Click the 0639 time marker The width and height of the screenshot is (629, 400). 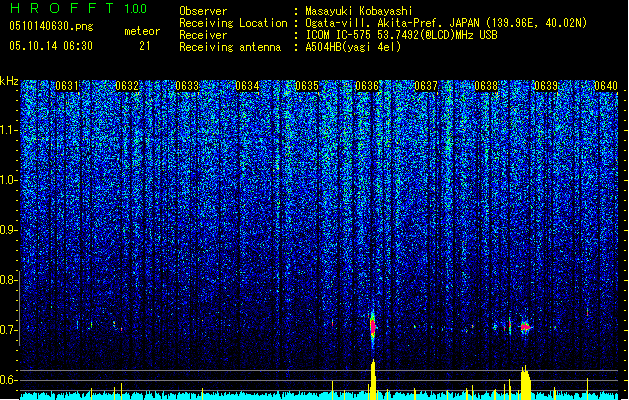(546, 86)
